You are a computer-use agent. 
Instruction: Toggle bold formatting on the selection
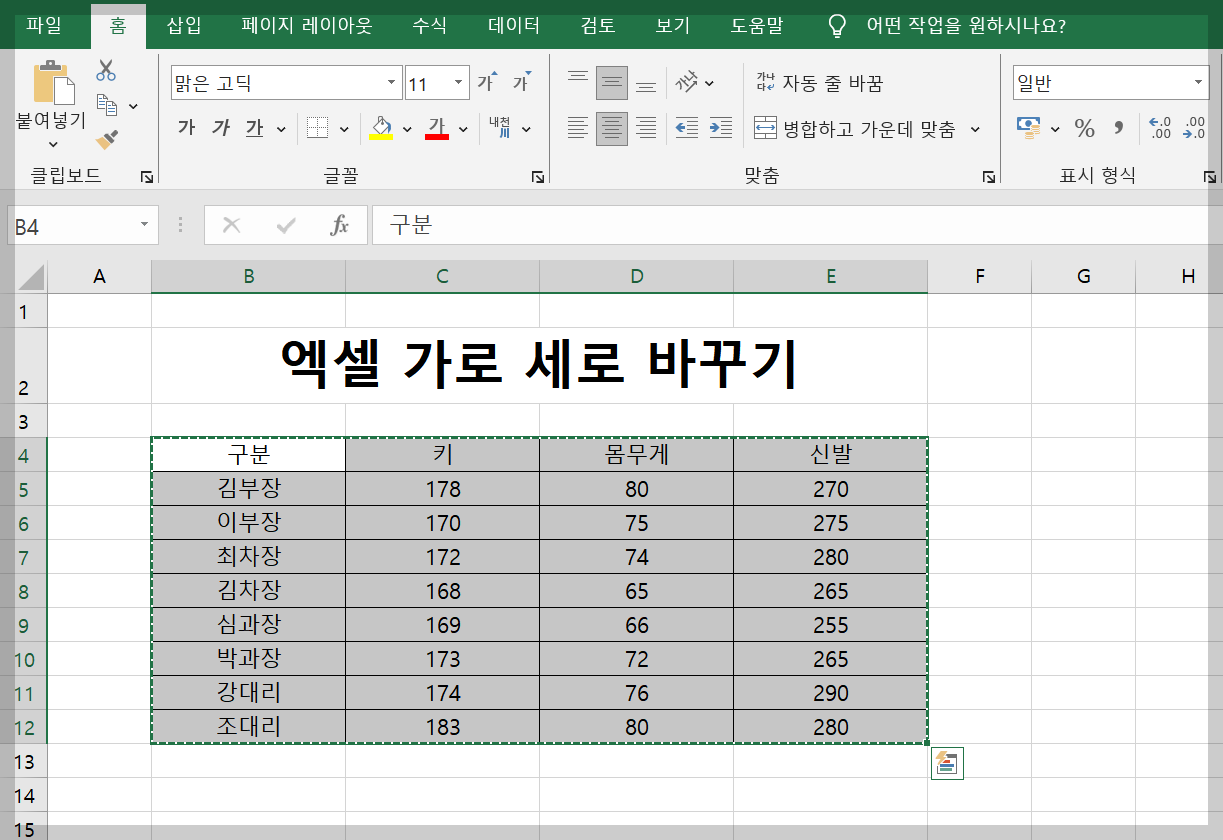[185, 128]
